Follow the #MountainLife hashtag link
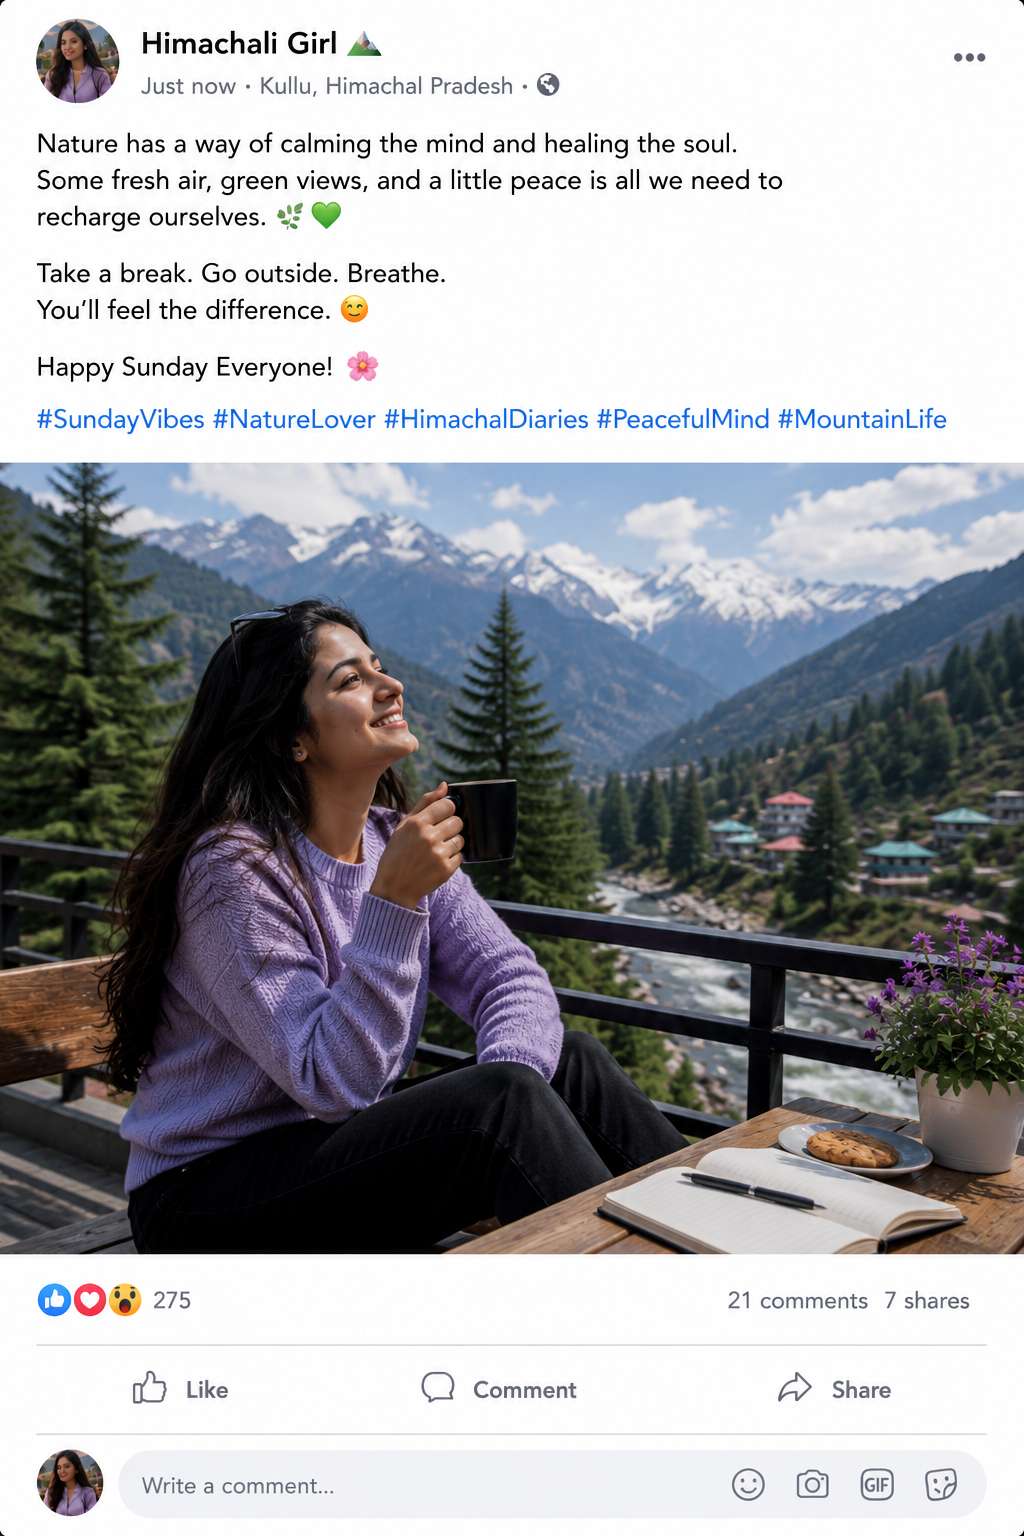Screen dimensions: 1024x1536 (862, 419)
